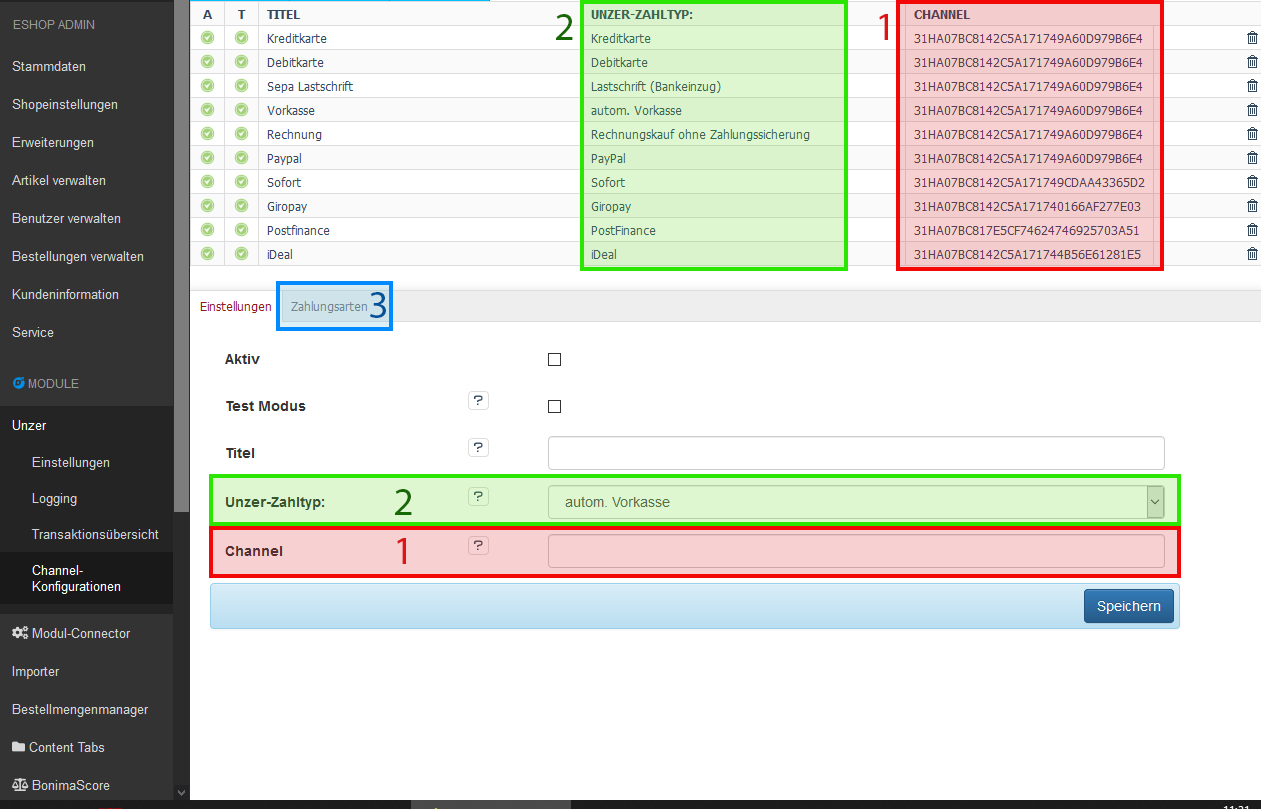Click trash icon for Paypal row
Viewport: 1261px width, 809px height.
pos(1252,158)
